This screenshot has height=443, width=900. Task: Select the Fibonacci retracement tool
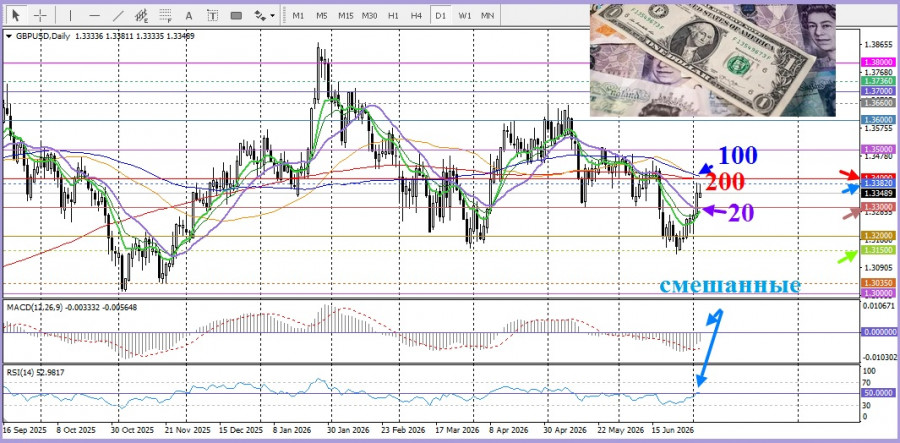click(x=166, y=15)
